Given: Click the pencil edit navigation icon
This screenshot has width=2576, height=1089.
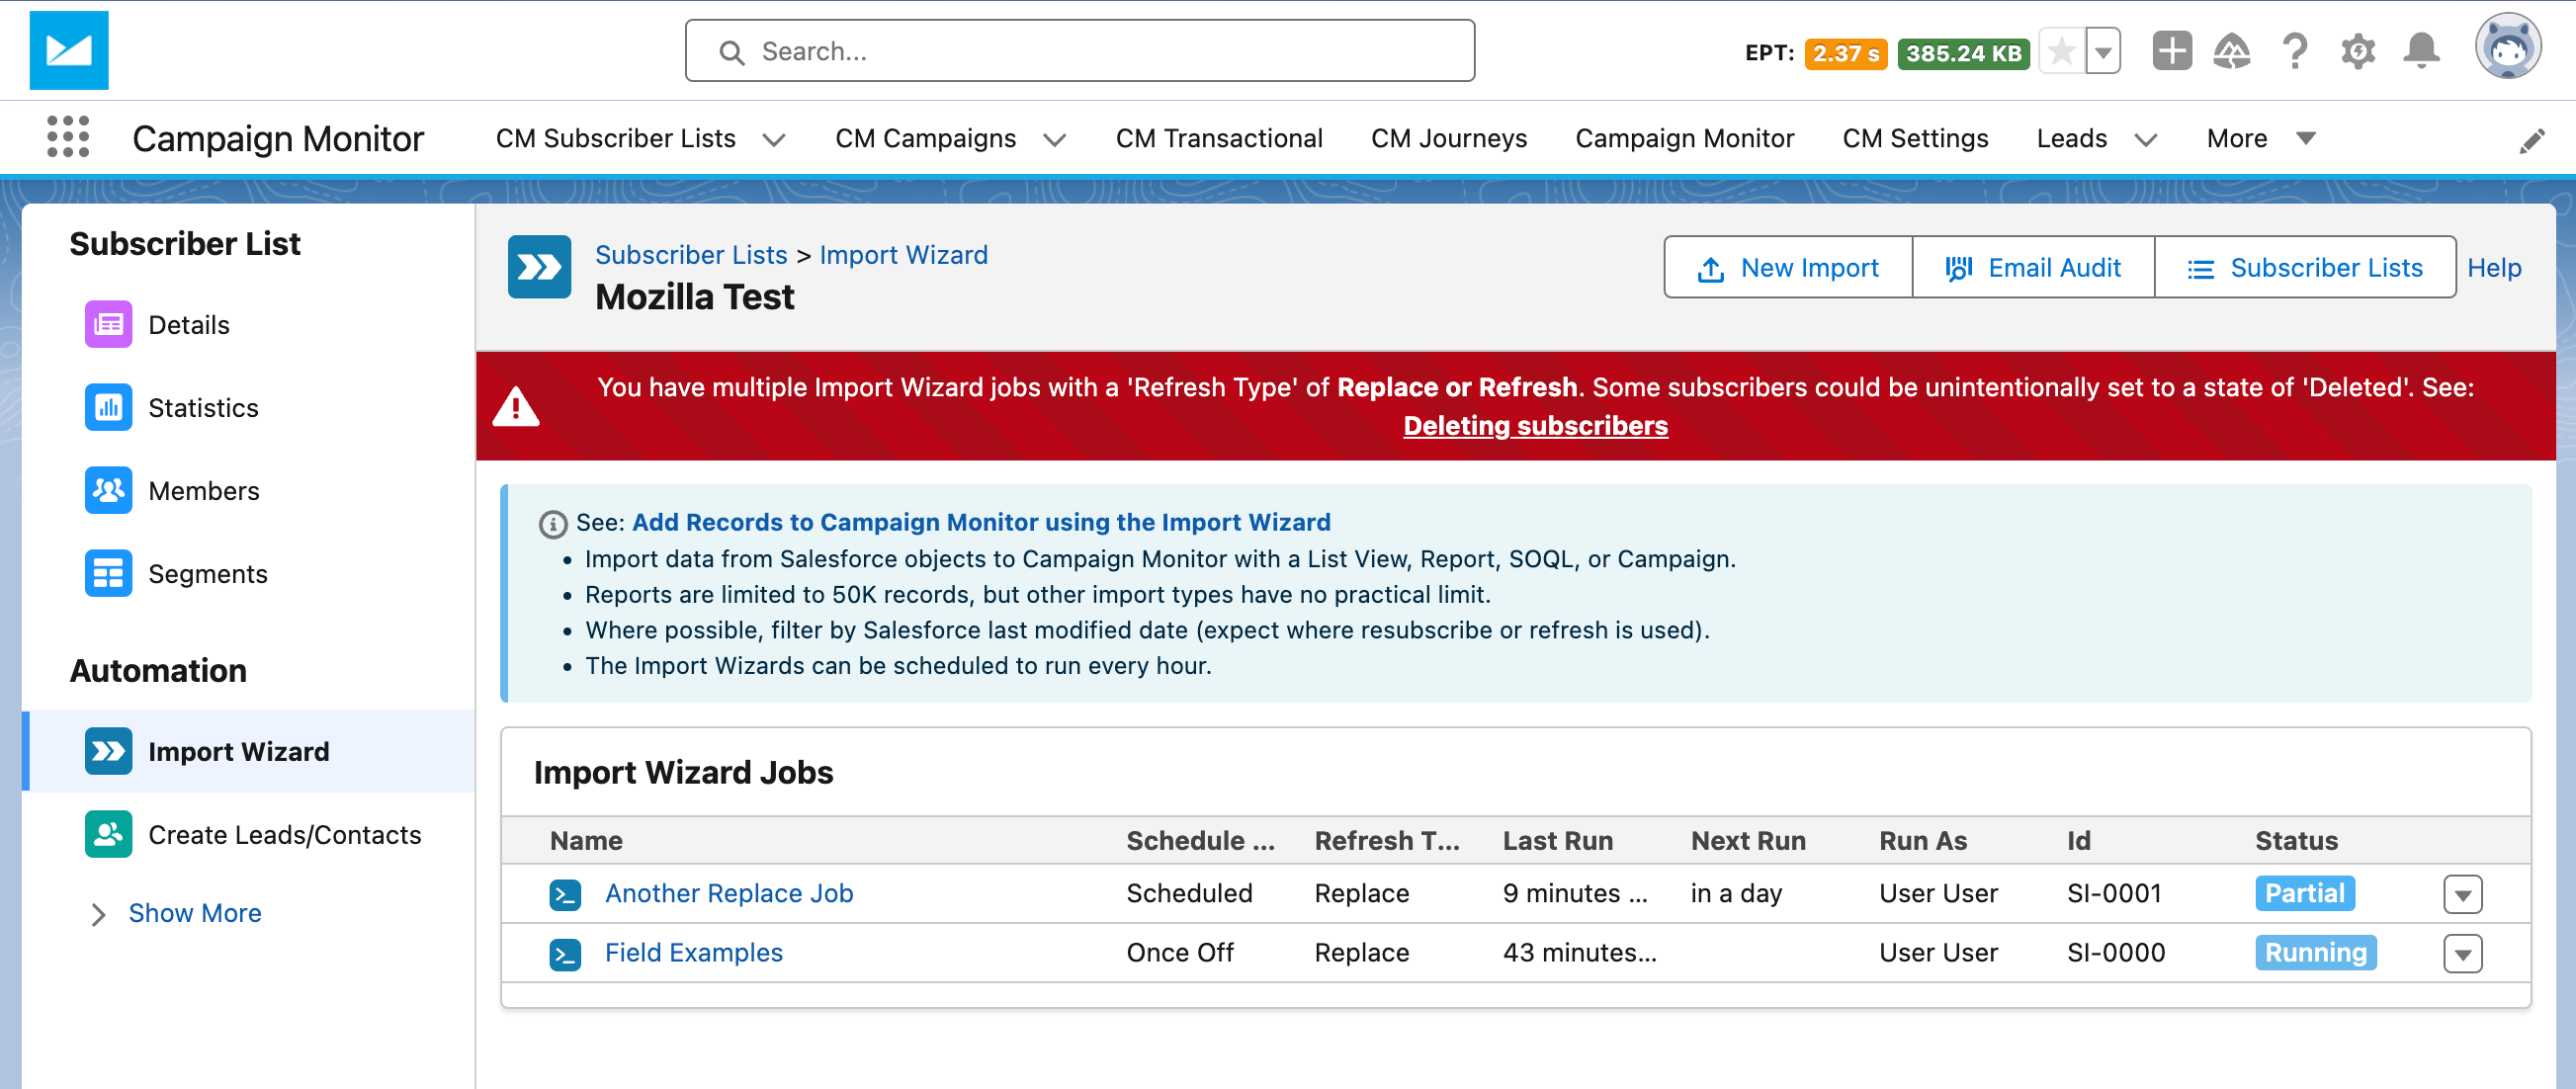Looking at the screenshot, I should click(x=2531, y=141).
